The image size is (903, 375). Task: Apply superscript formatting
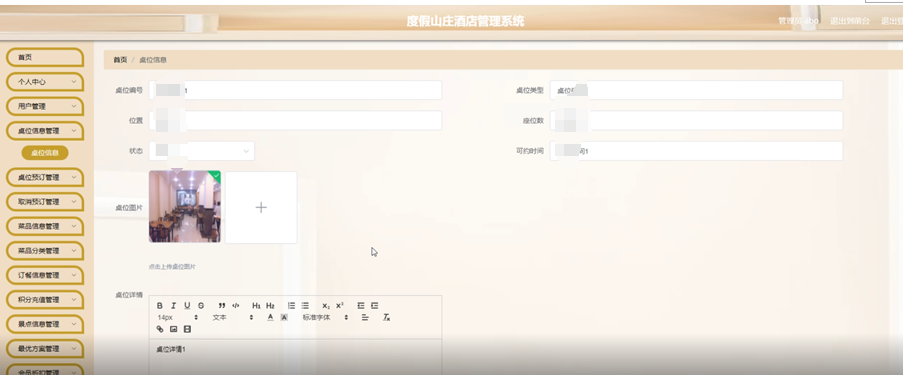[340, 306]
